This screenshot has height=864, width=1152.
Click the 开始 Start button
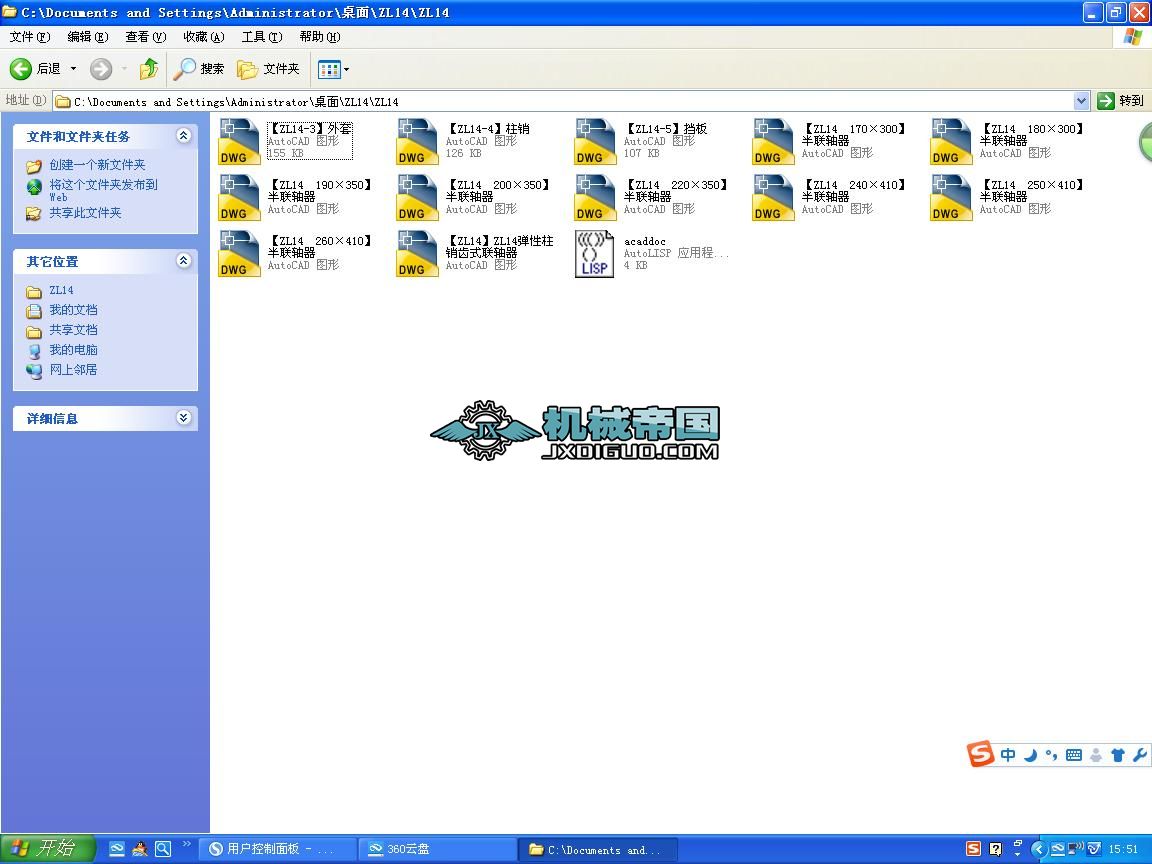click(48, 849)
